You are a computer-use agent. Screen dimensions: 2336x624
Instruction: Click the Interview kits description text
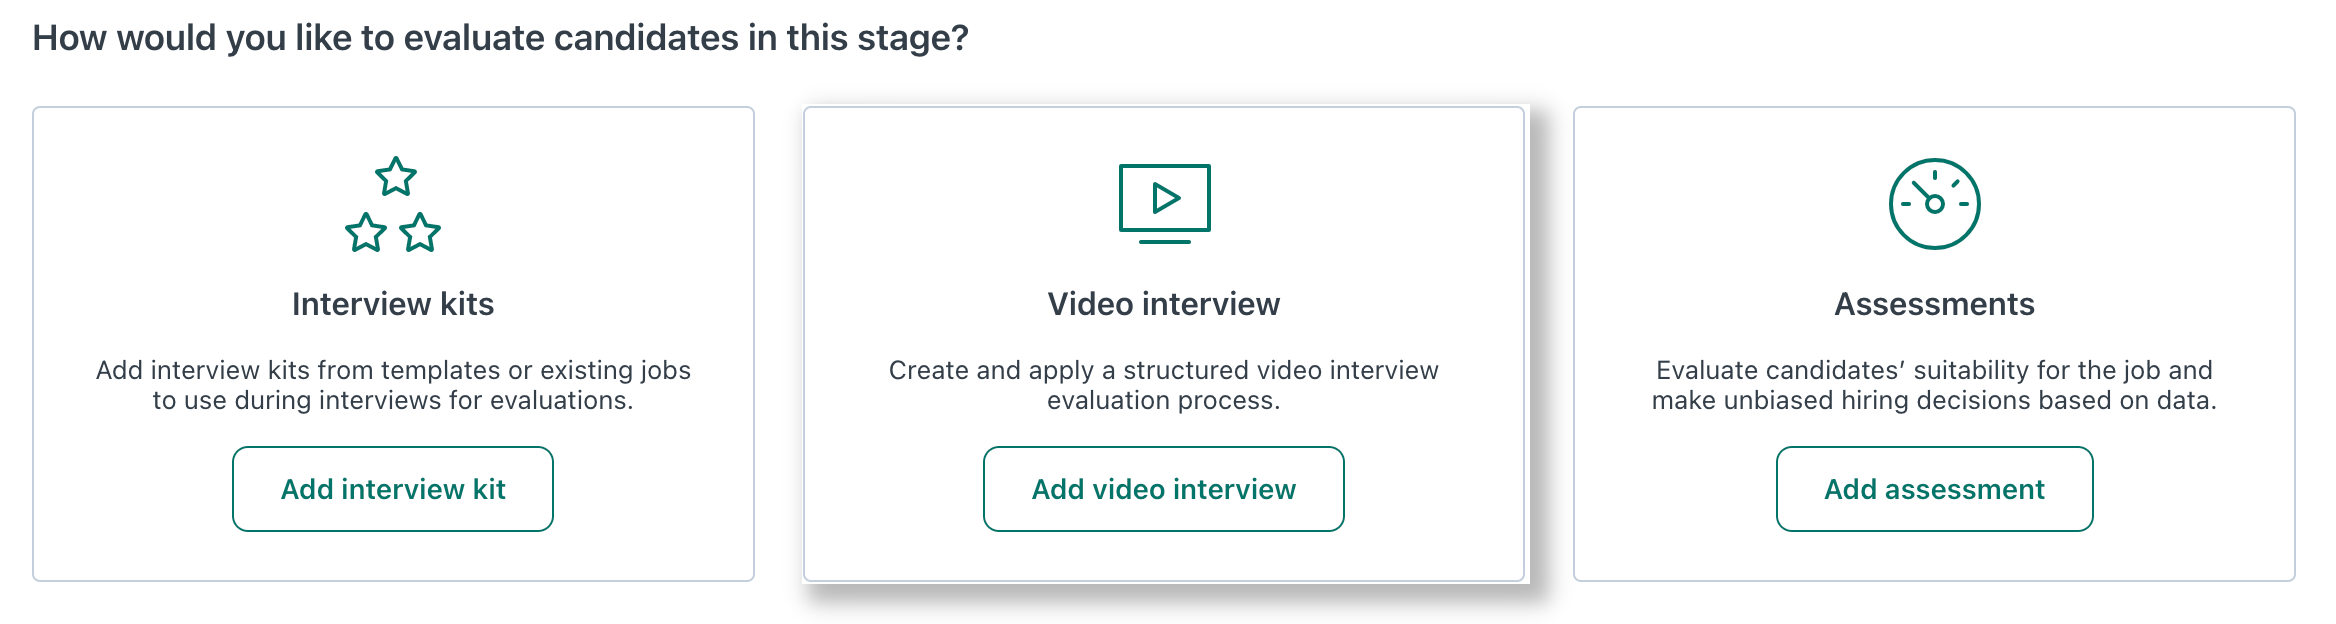pos(393,385)
